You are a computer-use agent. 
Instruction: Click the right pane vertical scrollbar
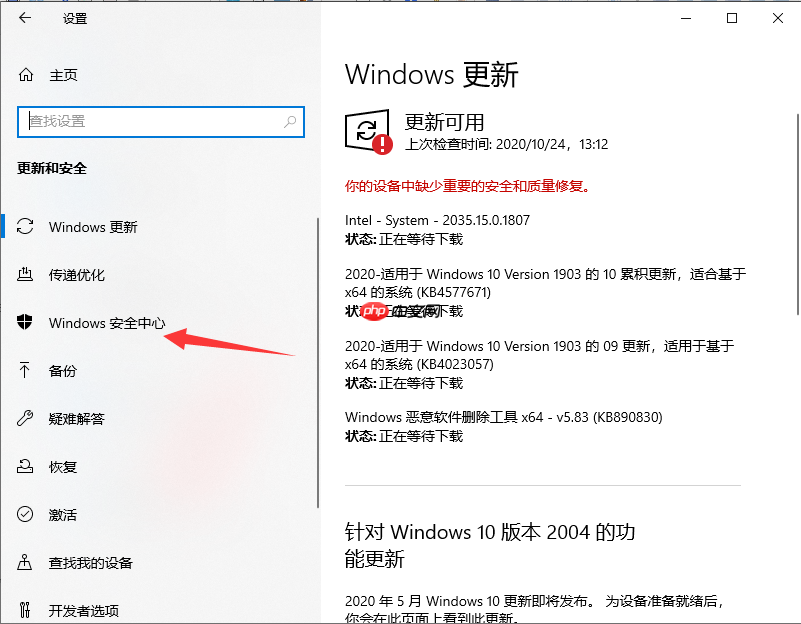pyautogui.click(x=797, y=214)
